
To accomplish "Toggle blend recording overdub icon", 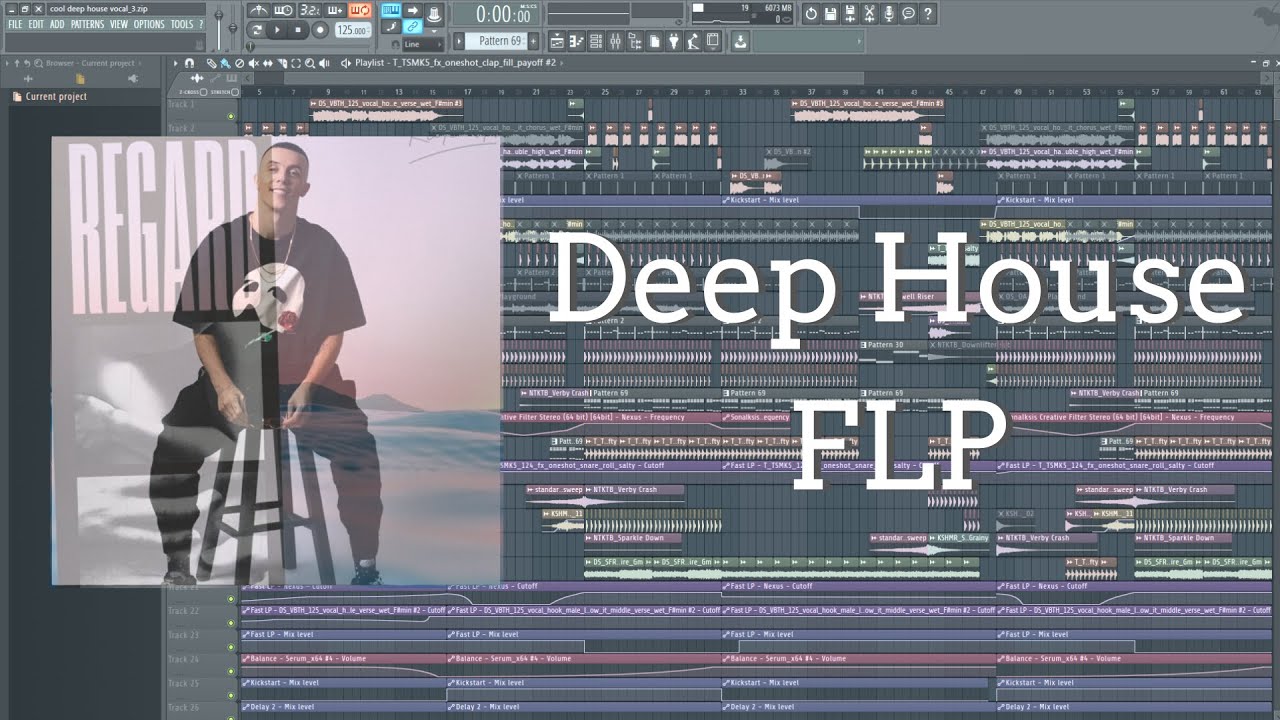I will tap(335, 11).
